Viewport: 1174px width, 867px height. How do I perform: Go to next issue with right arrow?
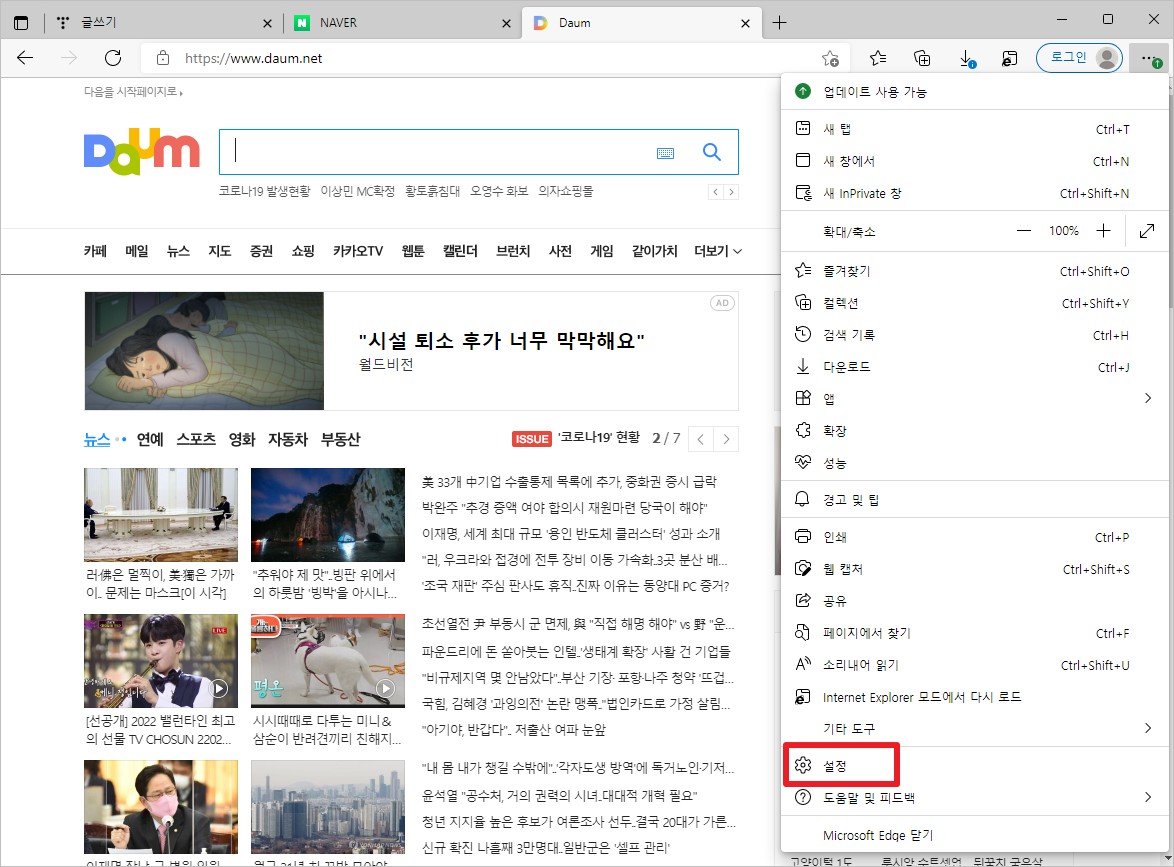click(x=726, y=439)
